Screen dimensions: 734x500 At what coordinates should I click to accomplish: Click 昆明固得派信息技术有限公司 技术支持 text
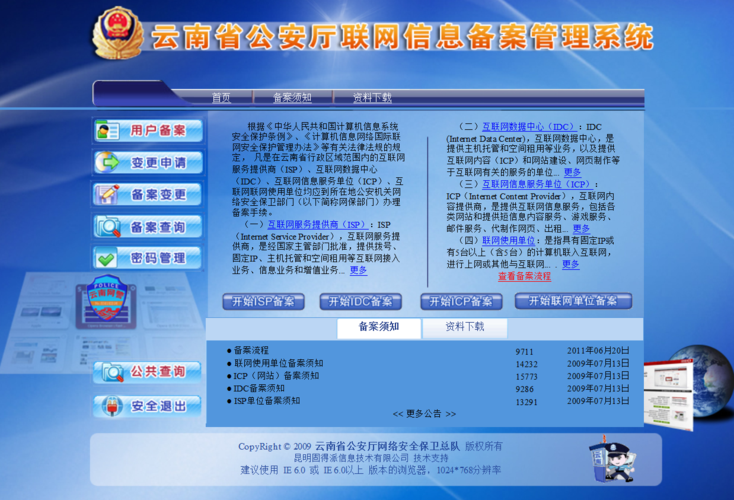(371, 458)
